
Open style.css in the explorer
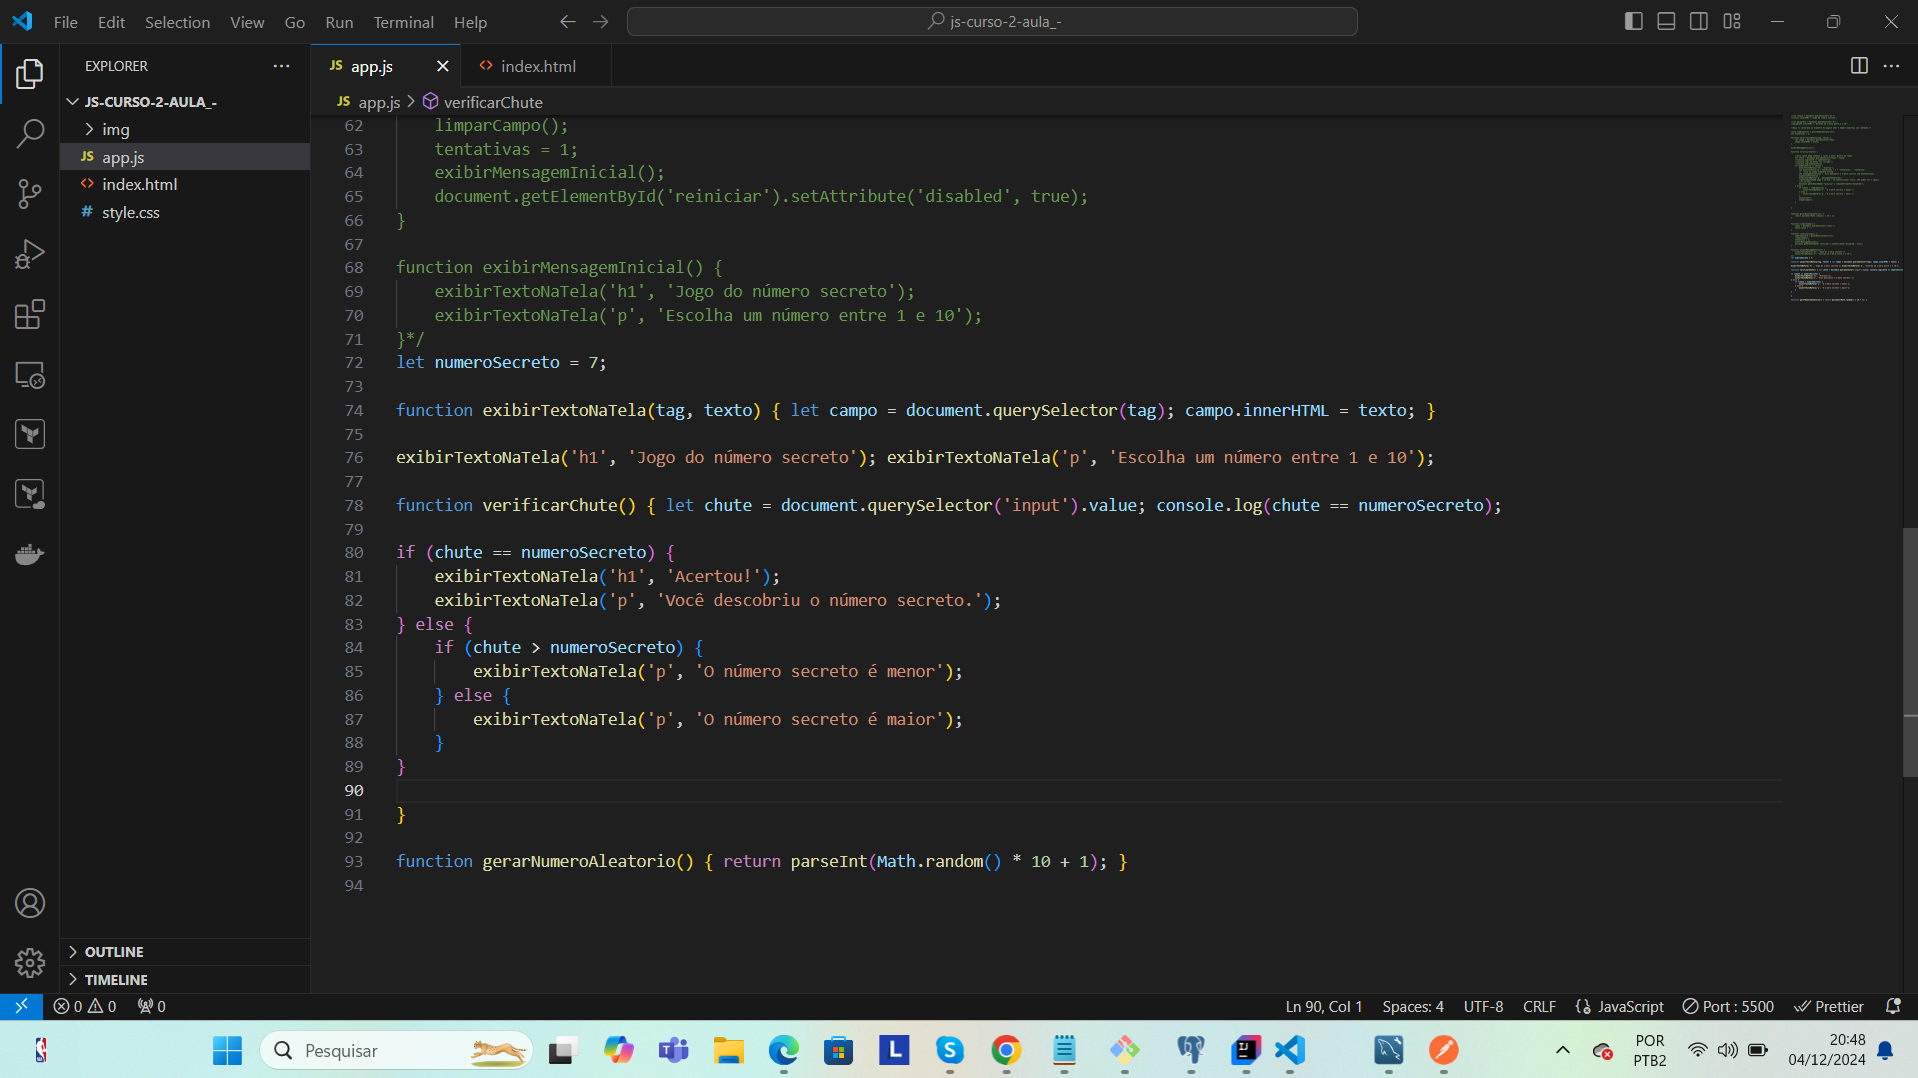(185, 212)
